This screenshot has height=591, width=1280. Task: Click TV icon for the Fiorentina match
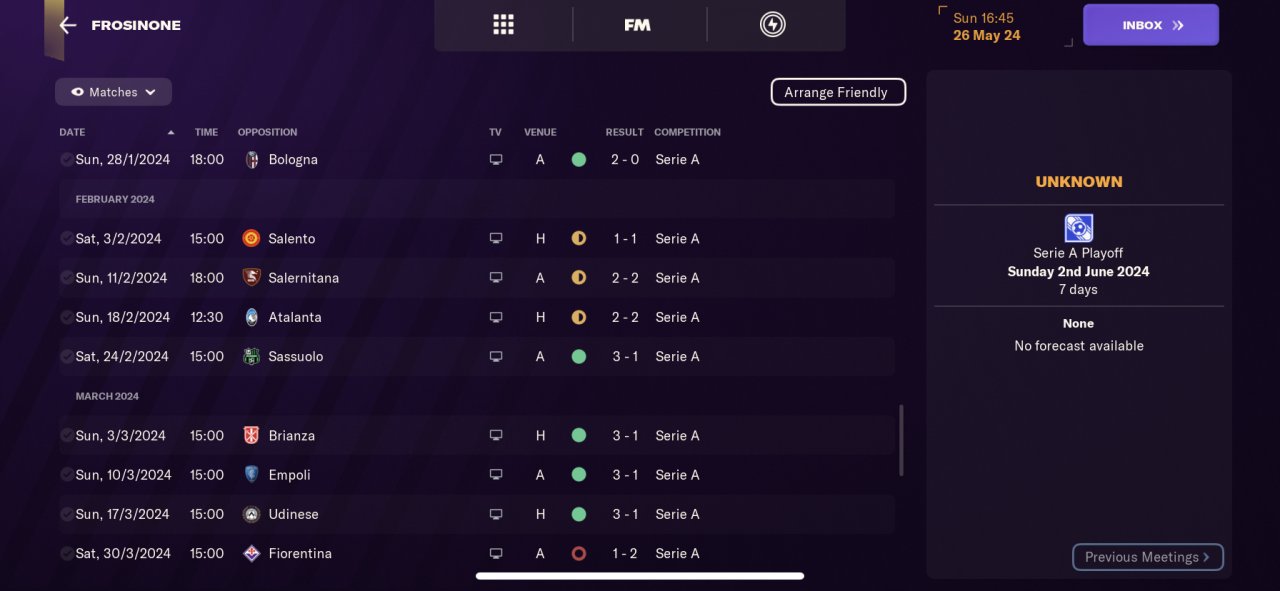(496, 553)
